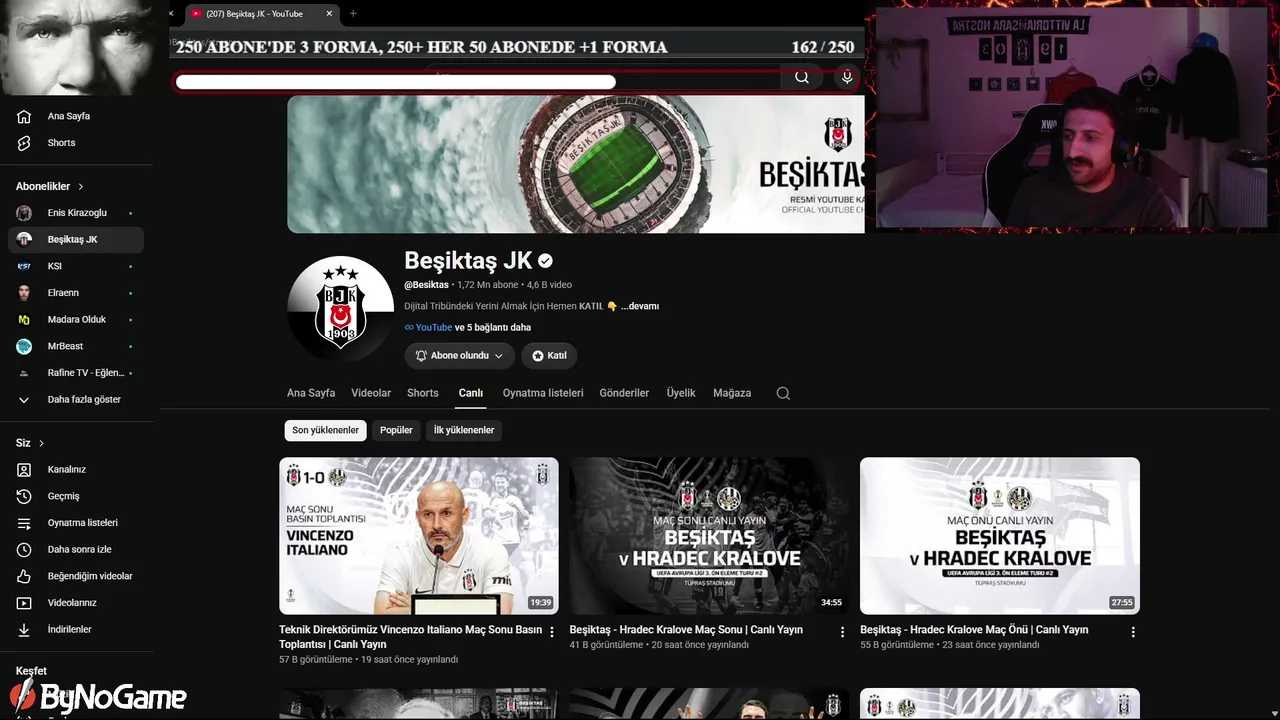Expand the Abonelikler section
1280x720 pixels.
tap(50, 187)
